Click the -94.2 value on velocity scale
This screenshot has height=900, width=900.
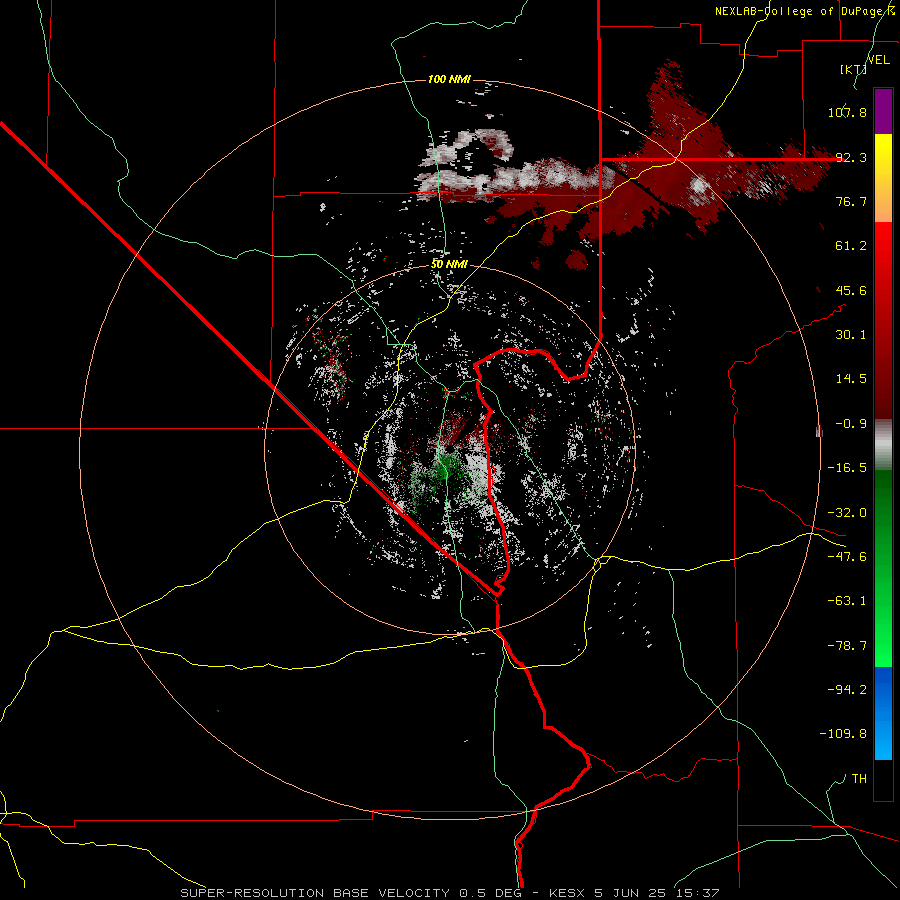(847, 689)
